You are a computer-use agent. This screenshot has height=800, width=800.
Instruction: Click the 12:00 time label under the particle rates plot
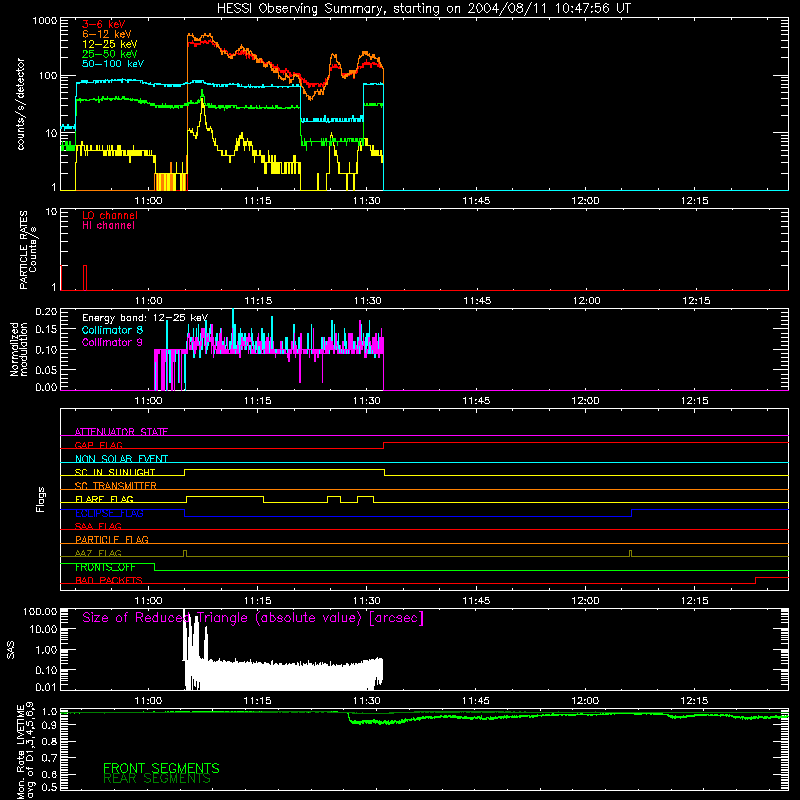pyautogui.click(x=586, y=301)
